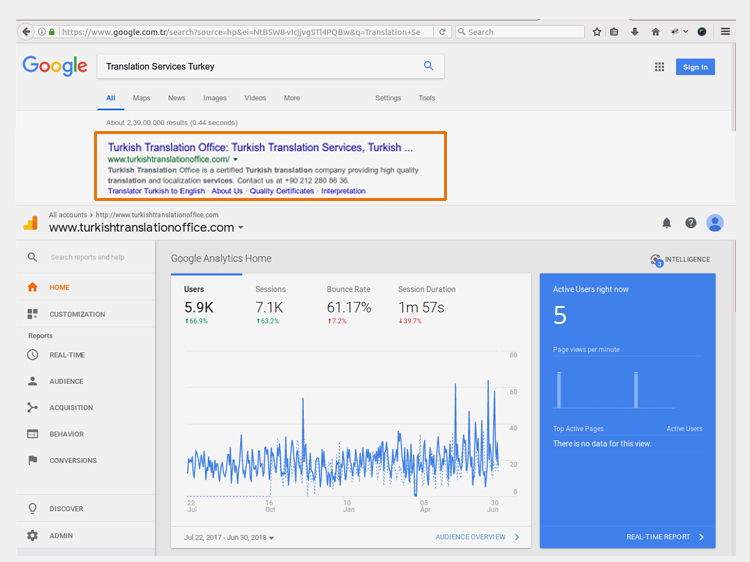750x562 pixels.
Task: Click the Admin gear icon
Action: [x=32, y=536]
